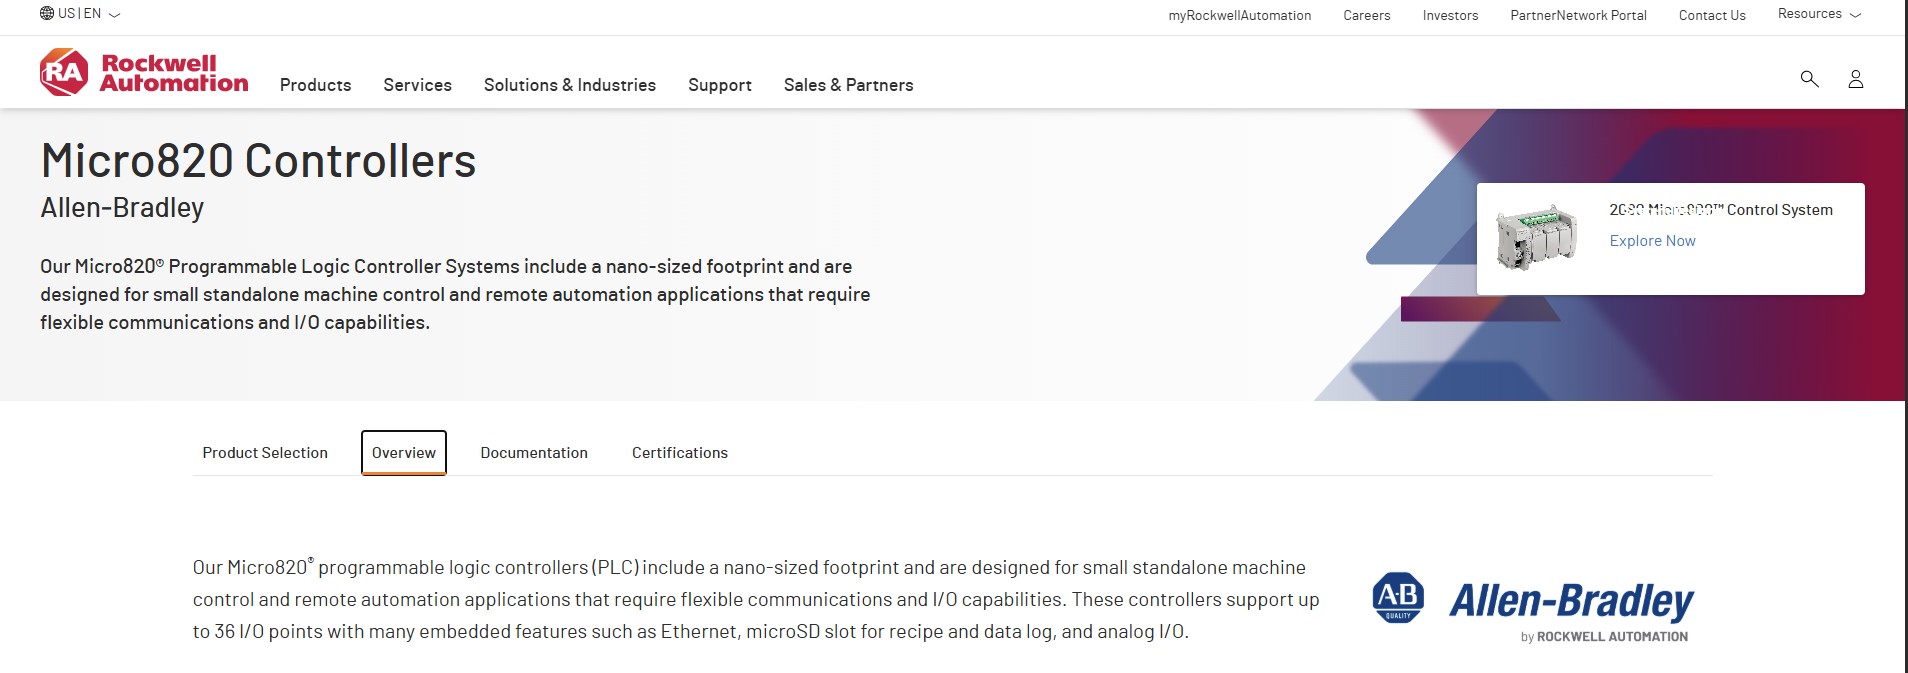The image size is (1908, 673).
Task: Open the Support navigation menu
Action: pos(720,85)
